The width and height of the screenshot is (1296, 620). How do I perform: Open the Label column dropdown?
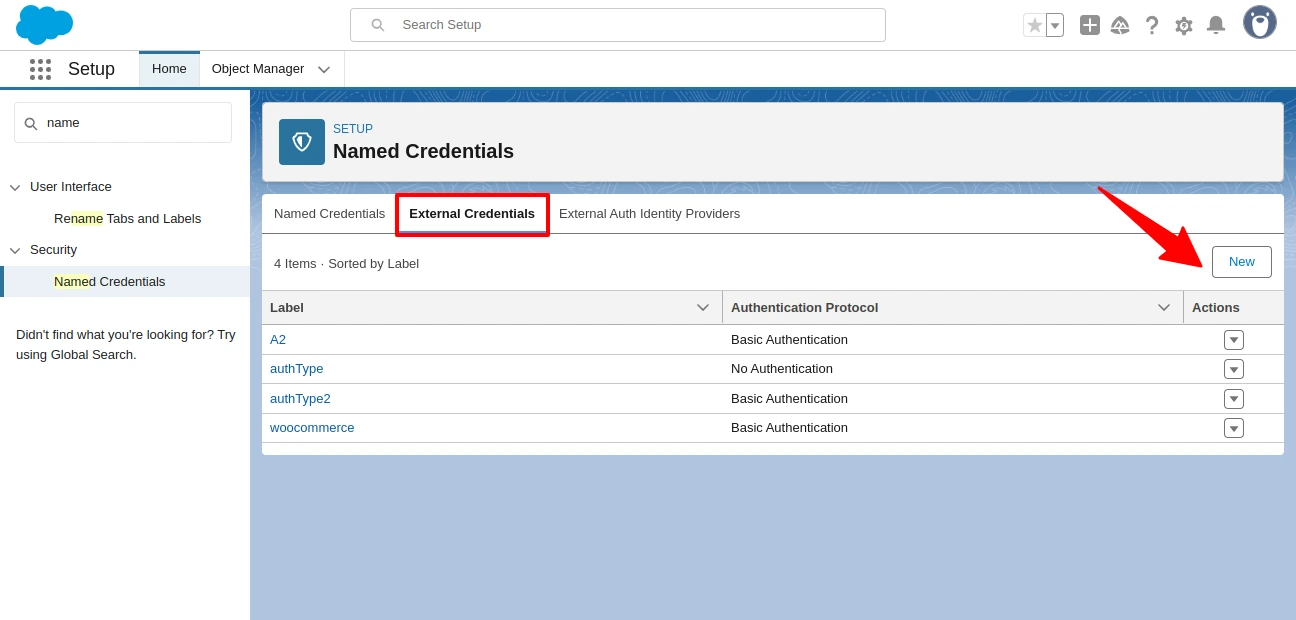[x=703, y=307]
